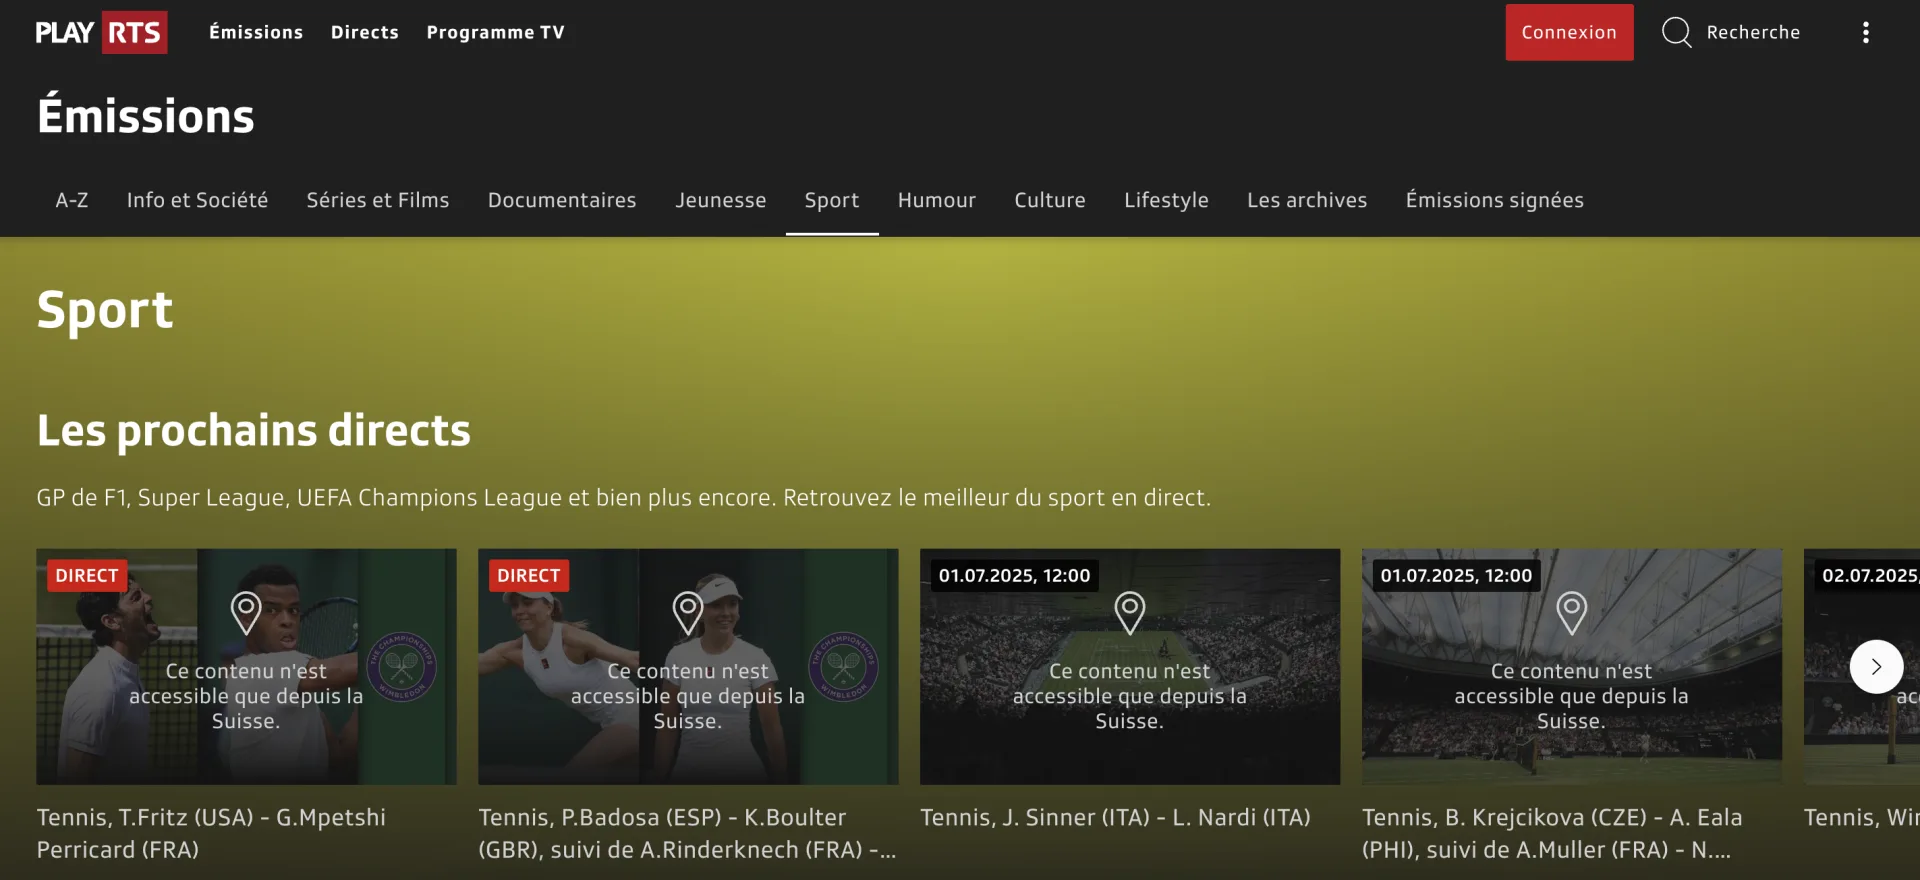Click DIRECT badge on P.Badosa card
1920x880 pixels.
[529, 575]
